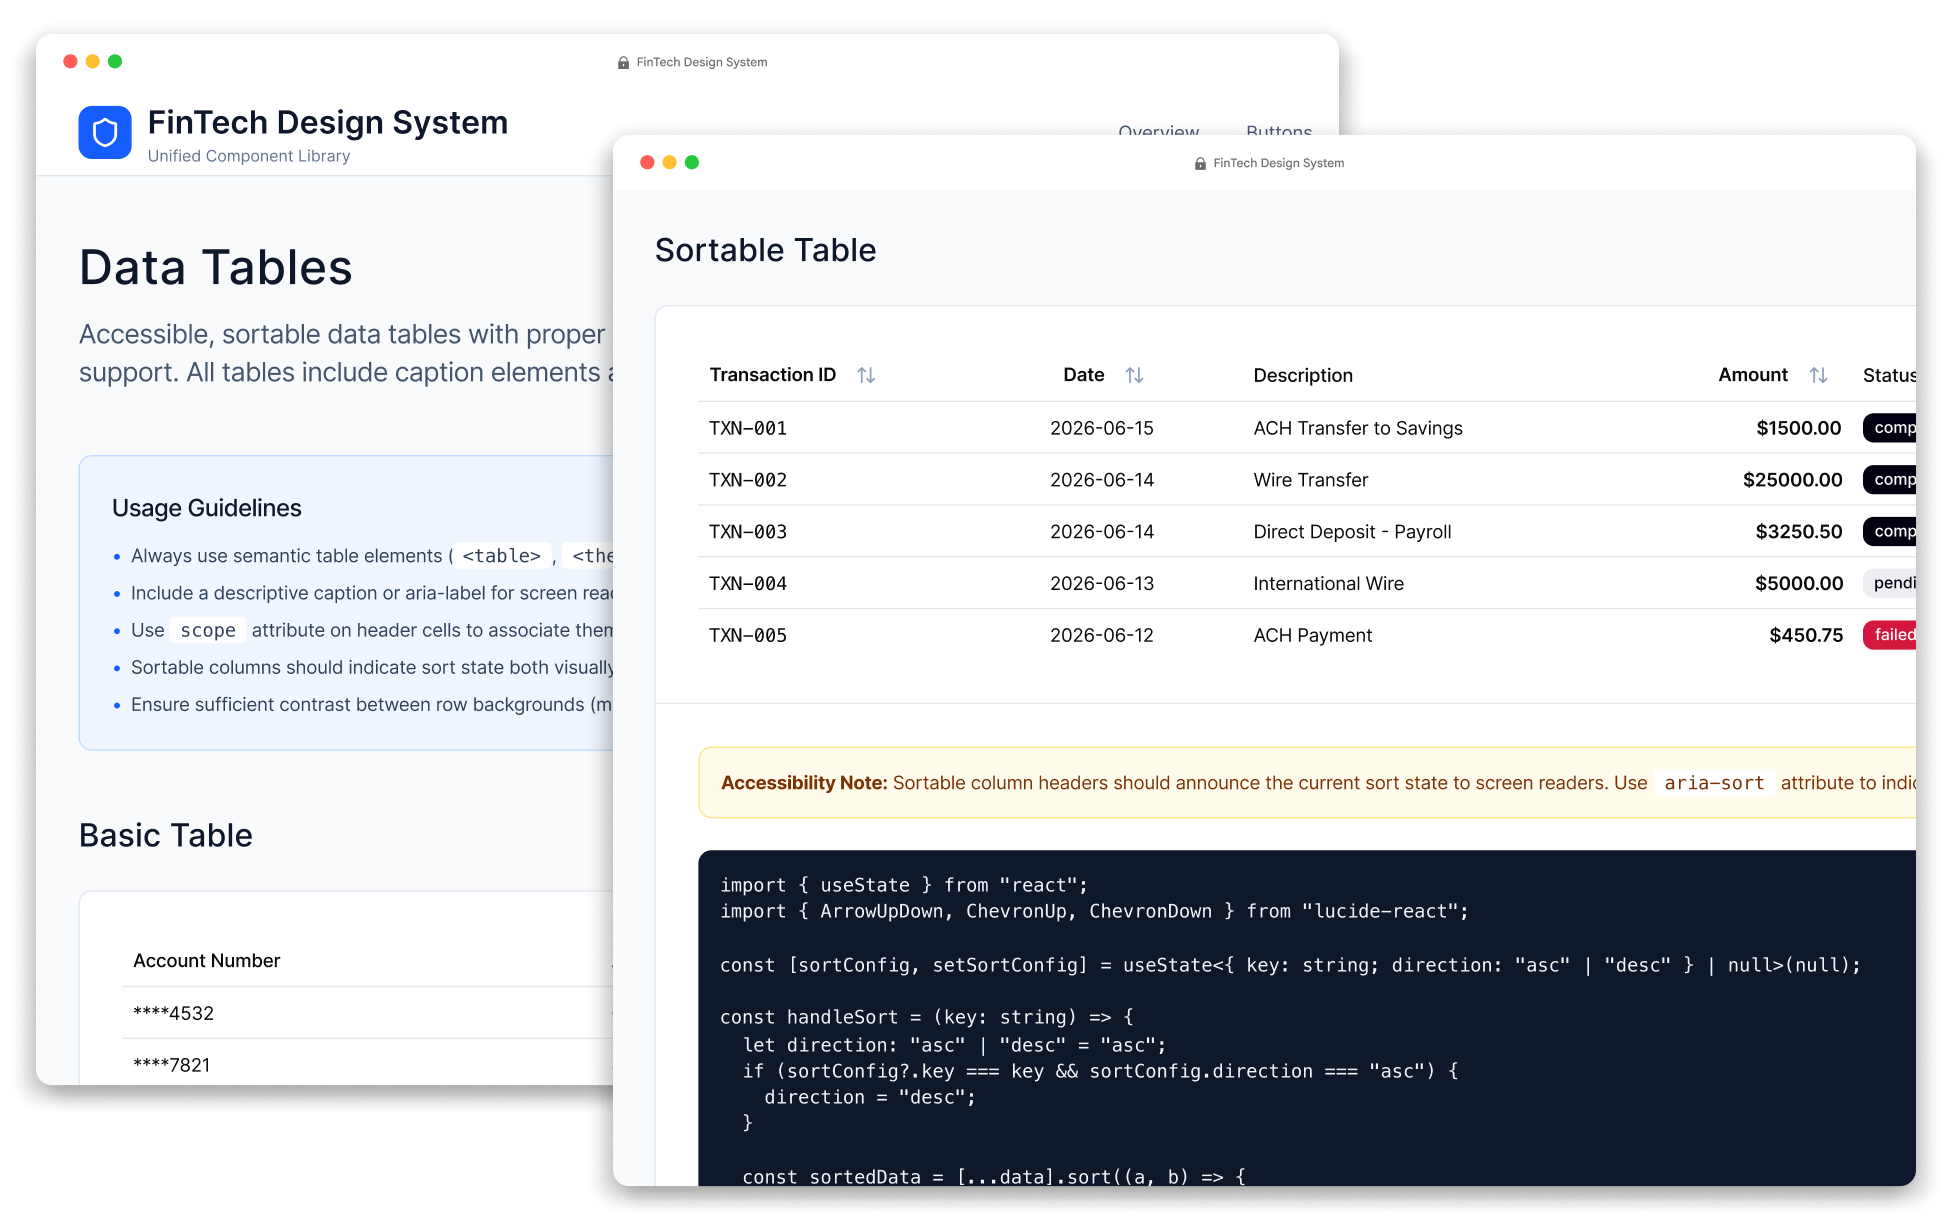Screen dimensions: 1952x1220
Task: Click the Accessibility Note label
Action: click(x=804, y=783)
